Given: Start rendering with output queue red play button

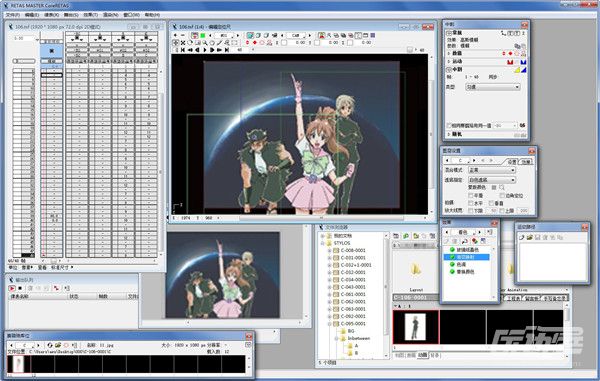Looking at the screenshot, I should (x=12, y=288).
